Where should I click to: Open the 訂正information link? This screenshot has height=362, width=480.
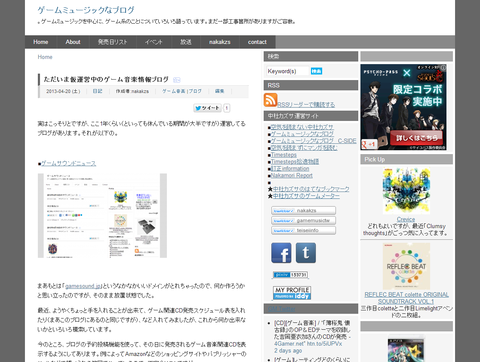tap(290, 169)
